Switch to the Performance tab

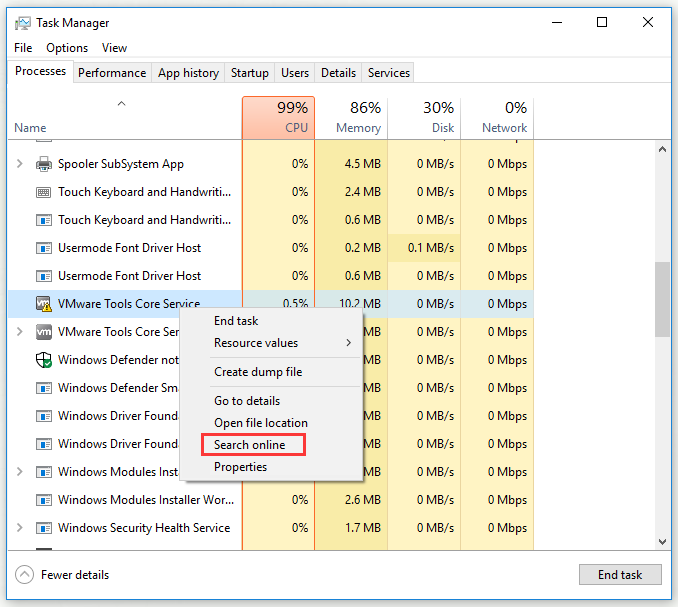click(112, 73)
